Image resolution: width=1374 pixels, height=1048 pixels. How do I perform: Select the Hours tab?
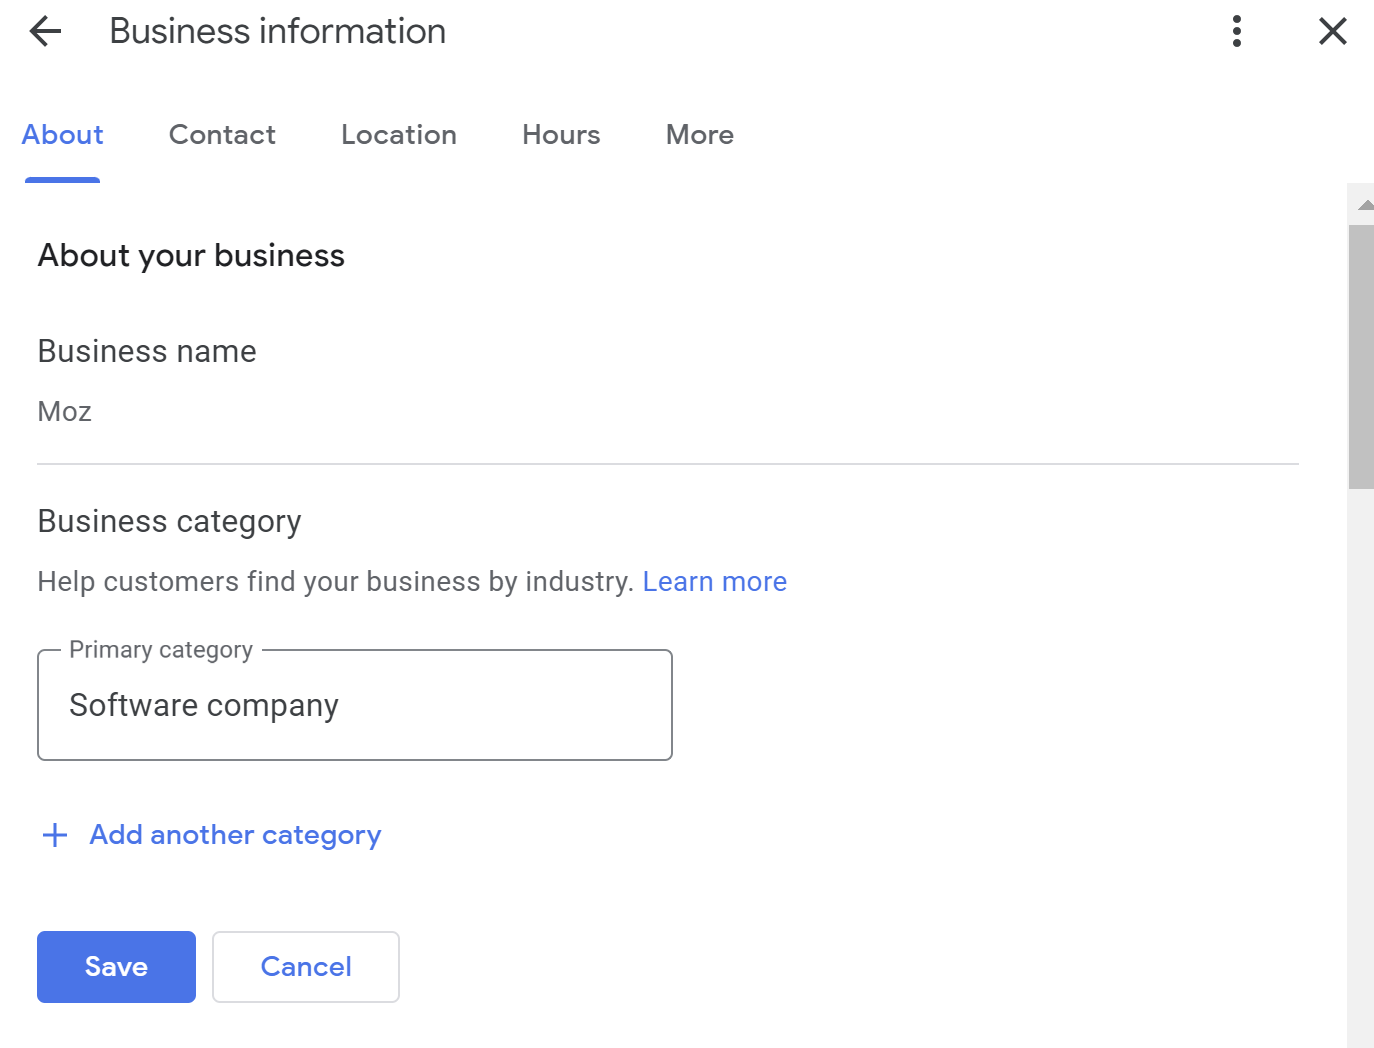click(x=561, y=135)
